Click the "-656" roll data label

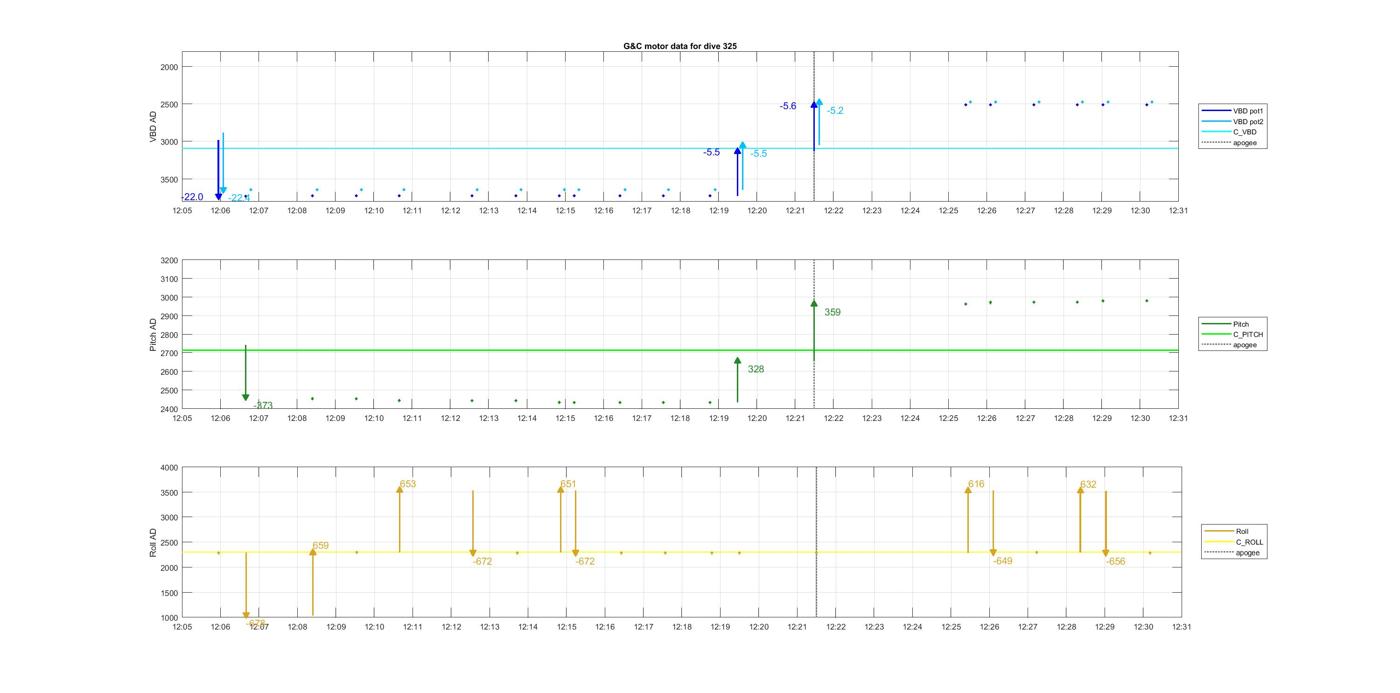(x=1116, y=562)
